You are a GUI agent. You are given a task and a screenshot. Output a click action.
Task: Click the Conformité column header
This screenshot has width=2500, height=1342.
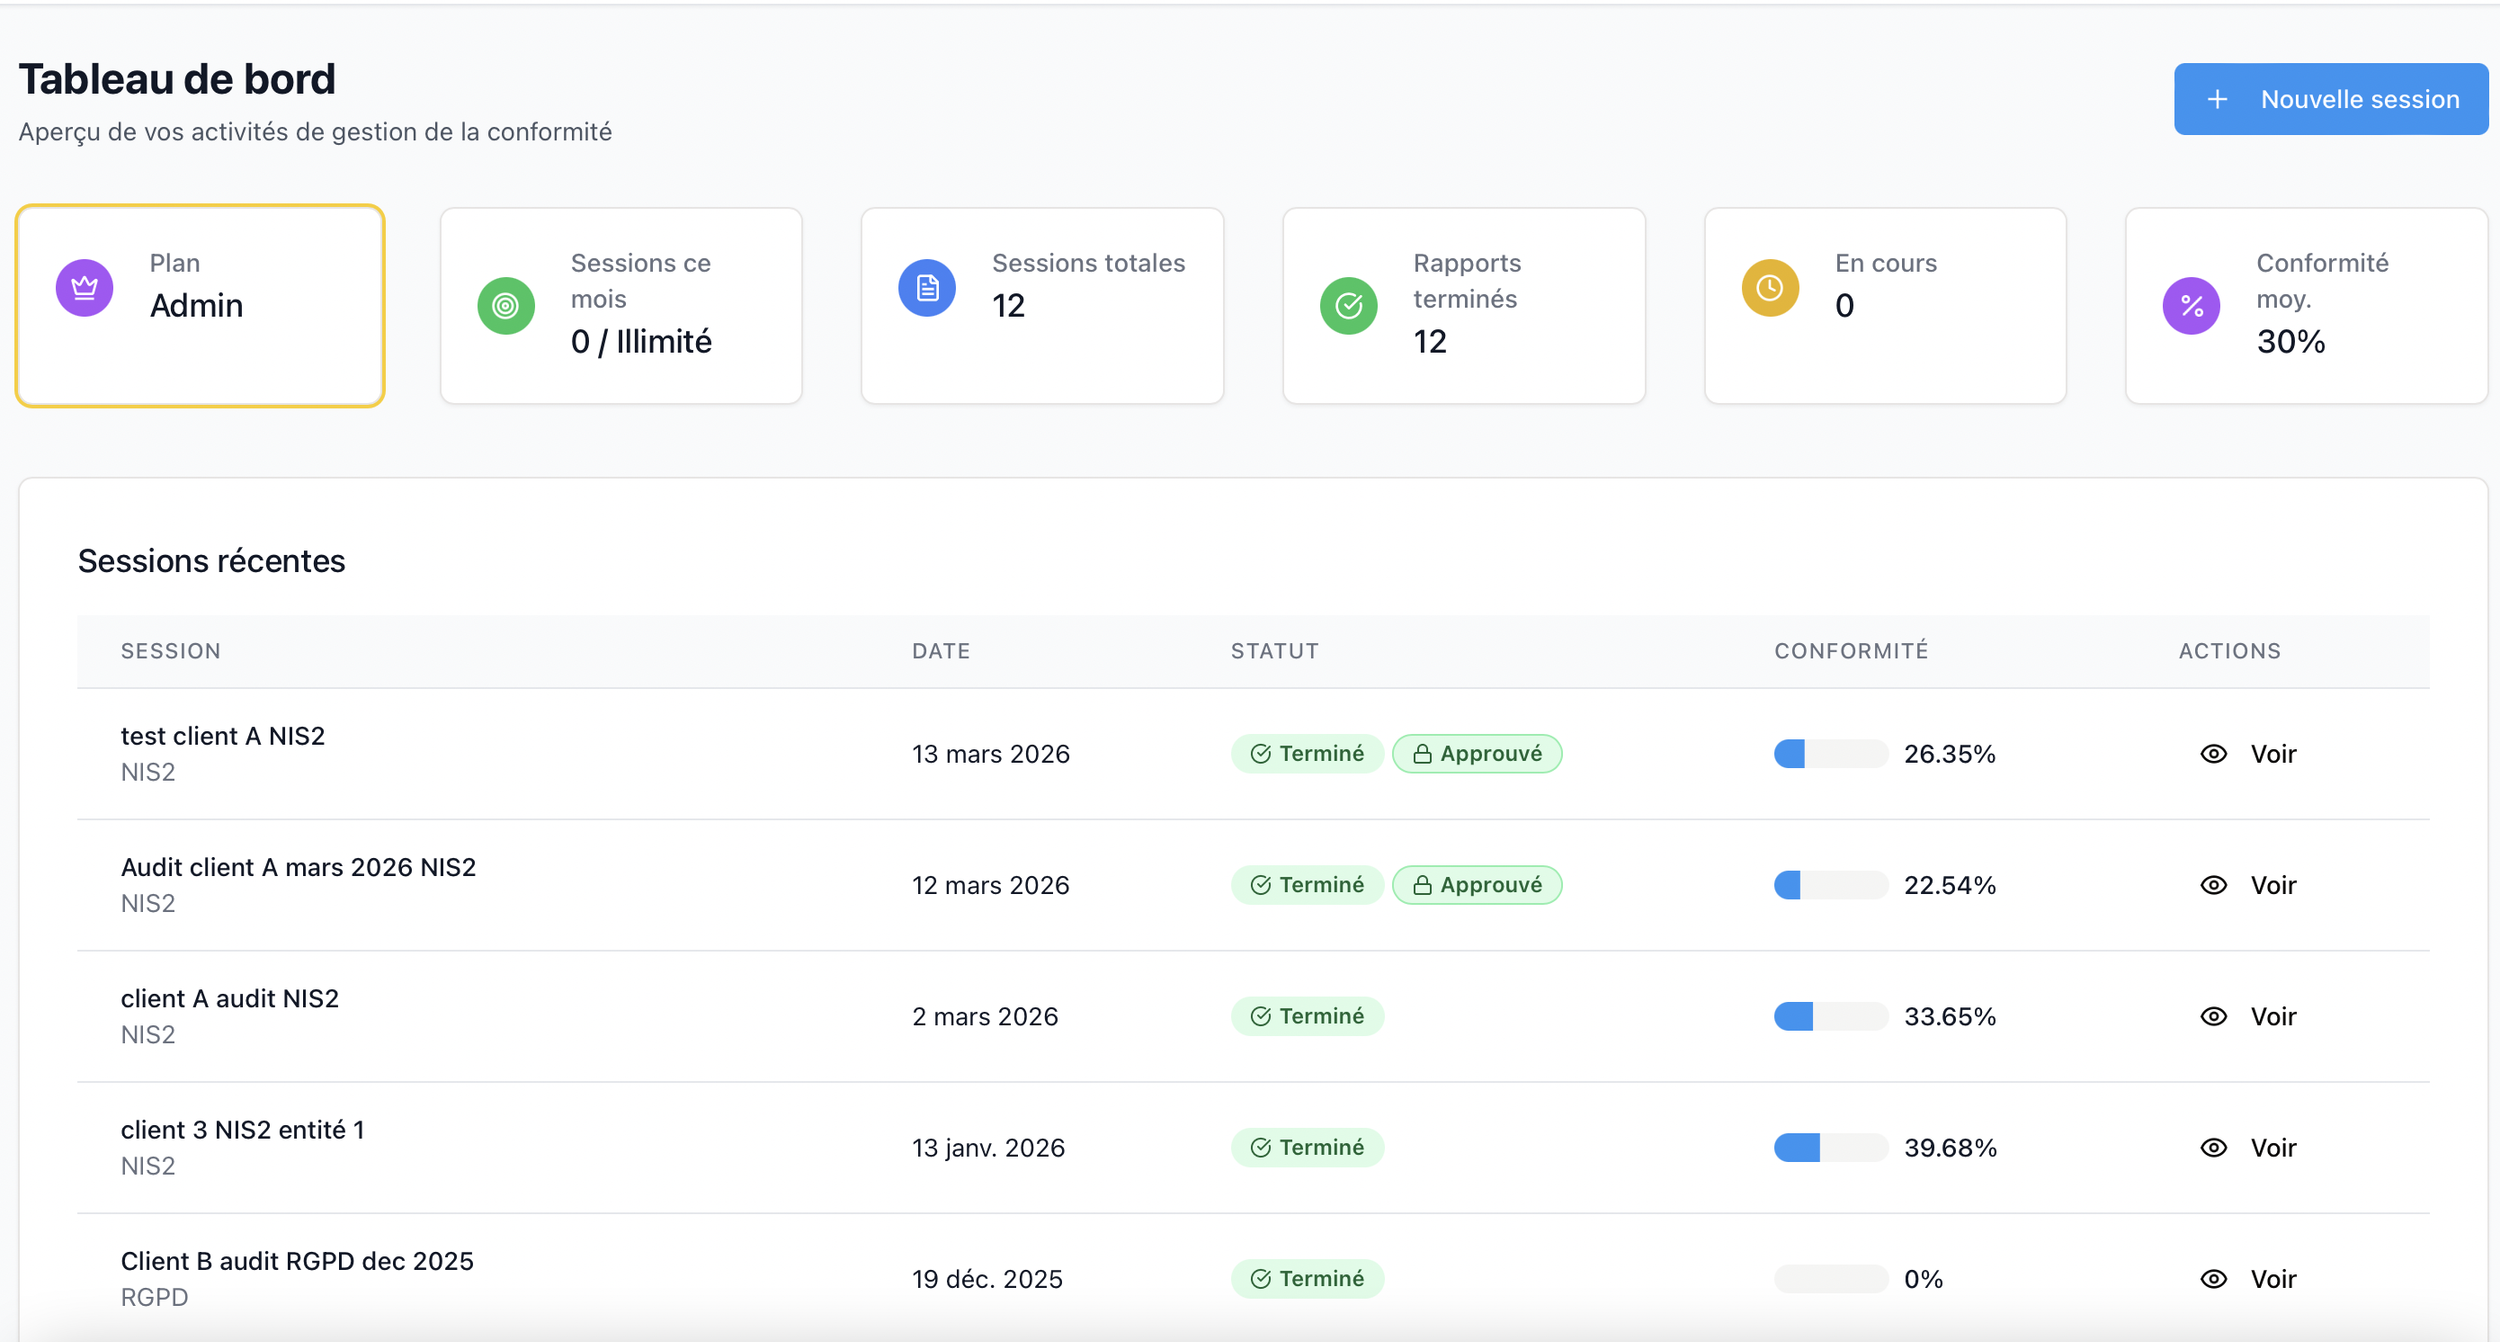pos(1851,651)
